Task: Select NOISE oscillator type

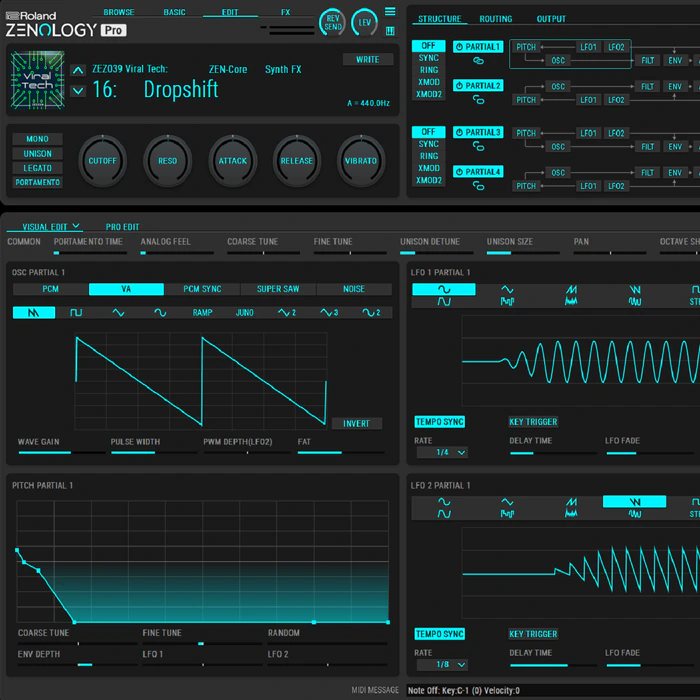Action: click(354, 289)
